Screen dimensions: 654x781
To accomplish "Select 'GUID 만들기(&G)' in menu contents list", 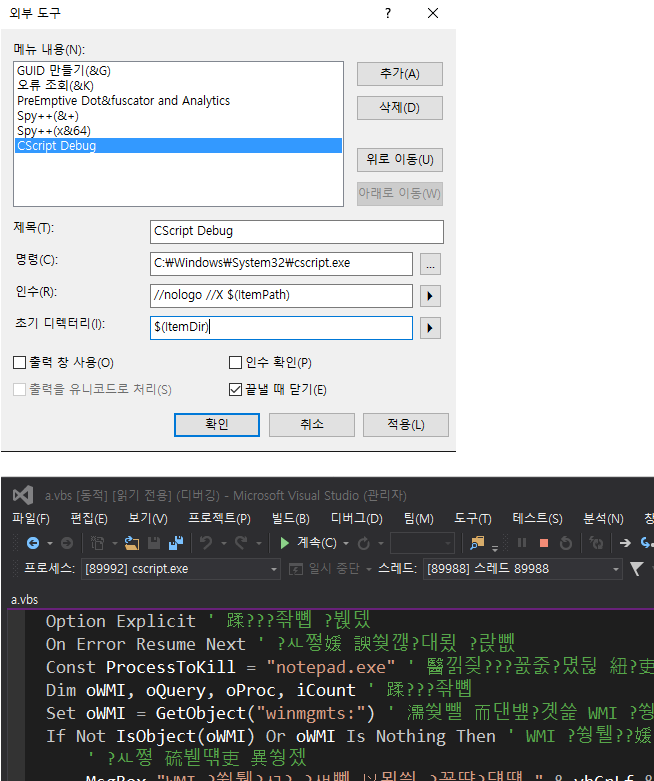I will tap(178, 71).
